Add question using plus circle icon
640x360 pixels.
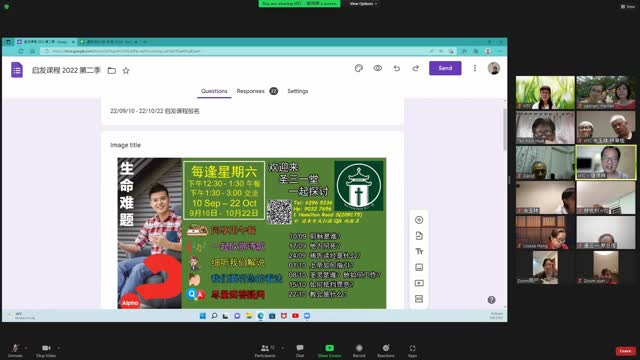[419, 220]
